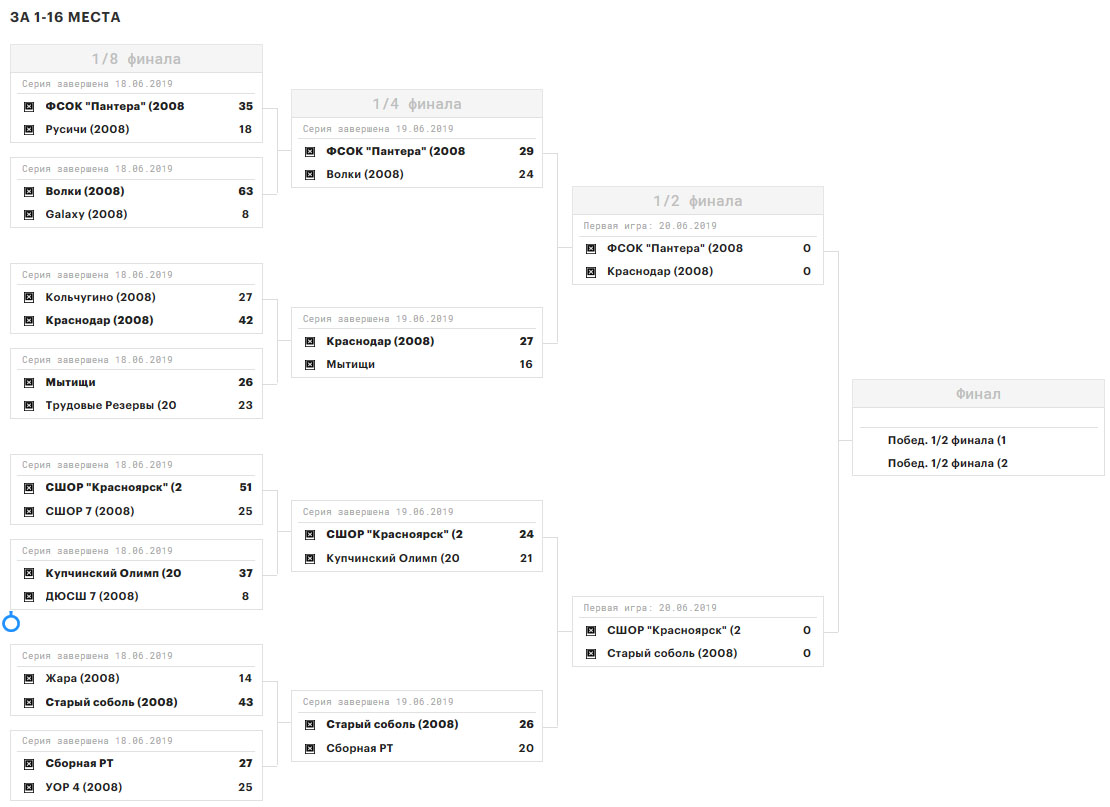Click the team logo icon beside Русичи (2008)

[x=29, y=129]
